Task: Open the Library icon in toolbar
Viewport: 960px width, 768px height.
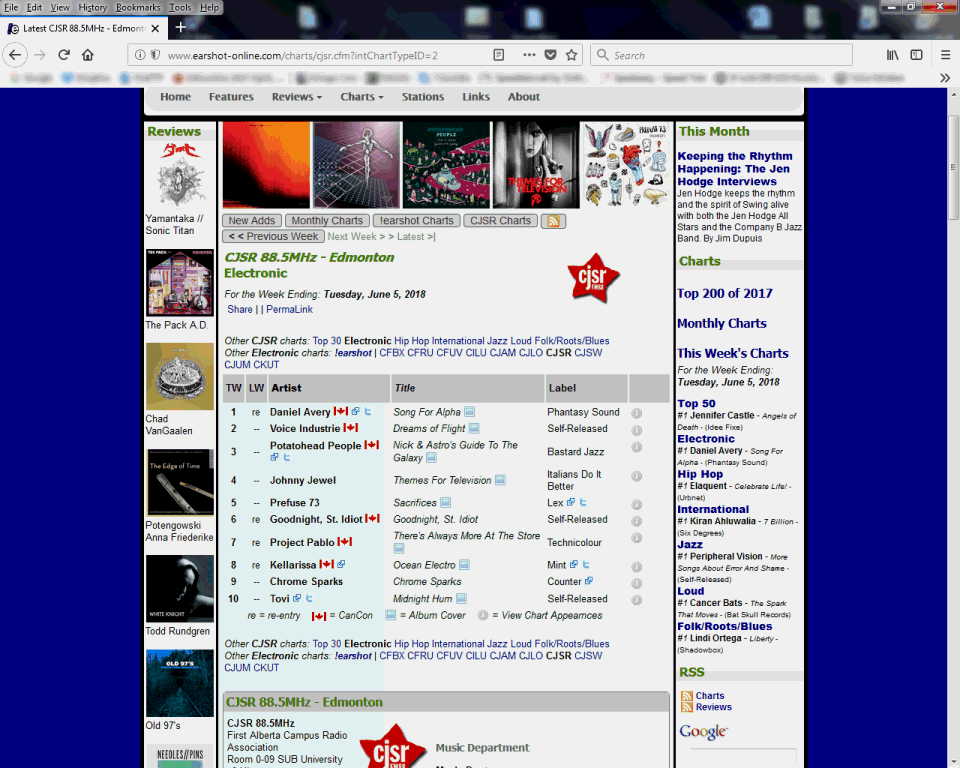Action: 893,55
